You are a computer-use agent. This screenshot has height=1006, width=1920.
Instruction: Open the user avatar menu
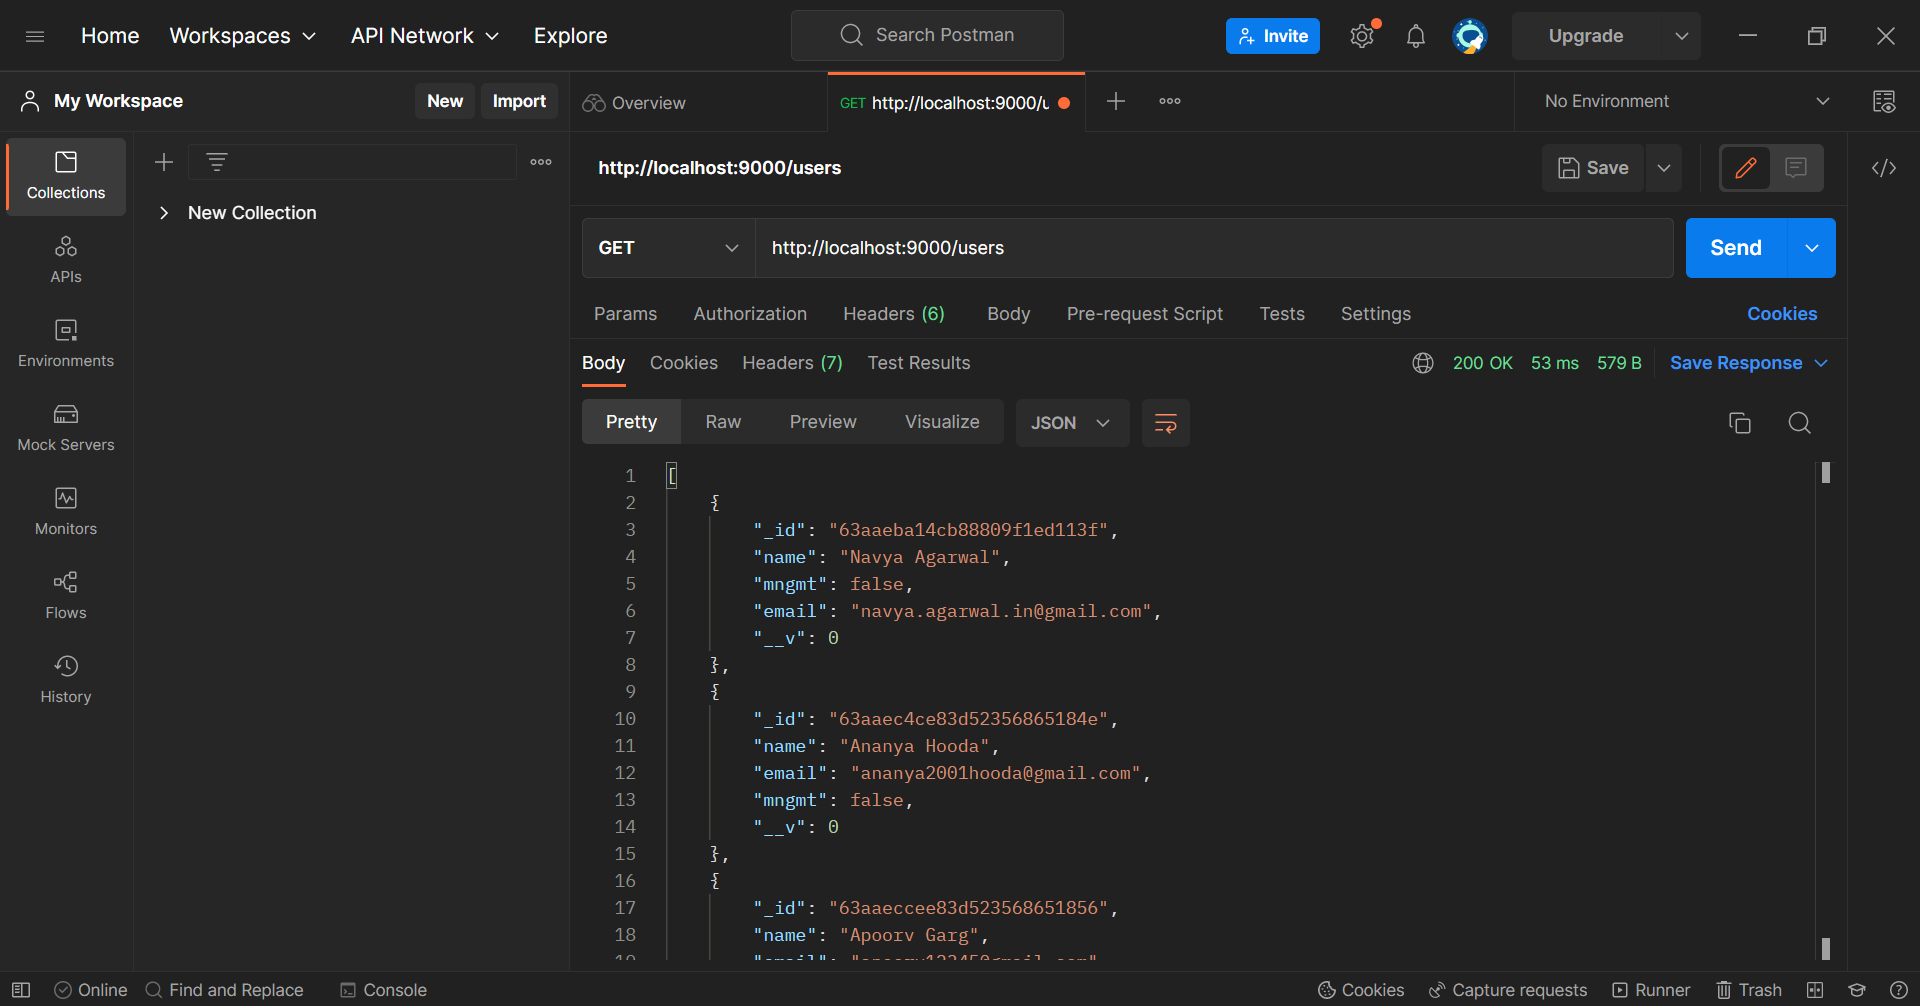(1470, 36)
